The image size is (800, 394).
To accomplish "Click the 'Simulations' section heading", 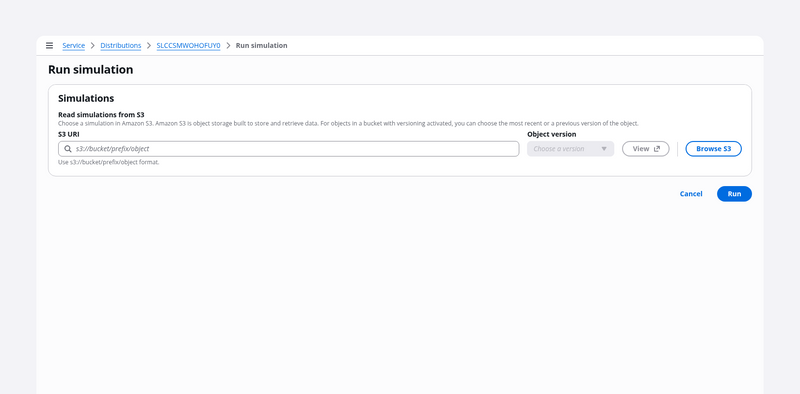I will point(86,98).
